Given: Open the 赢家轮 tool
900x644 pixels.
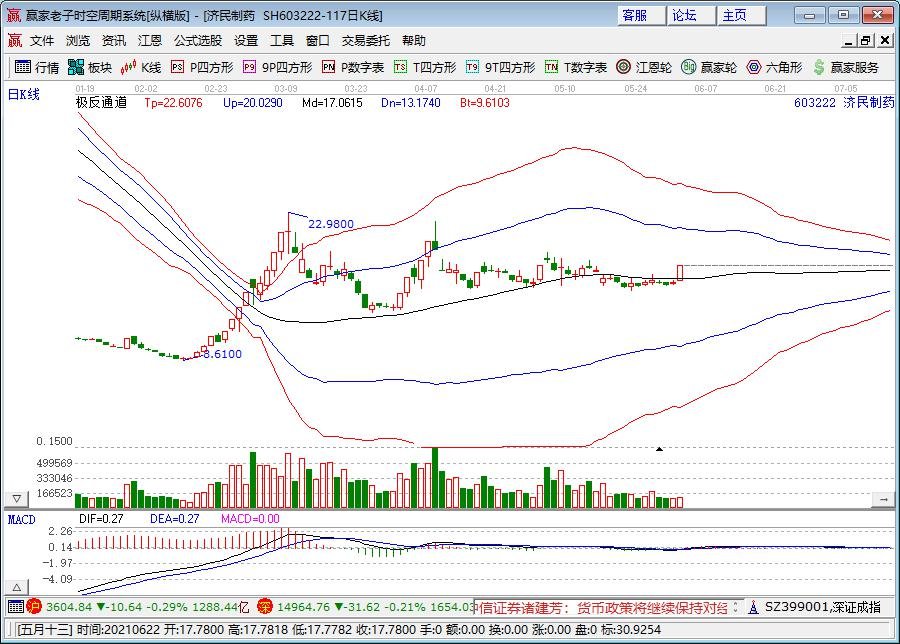Looking at the screenshot, I should pyautogui.click(x=709, y=67).
